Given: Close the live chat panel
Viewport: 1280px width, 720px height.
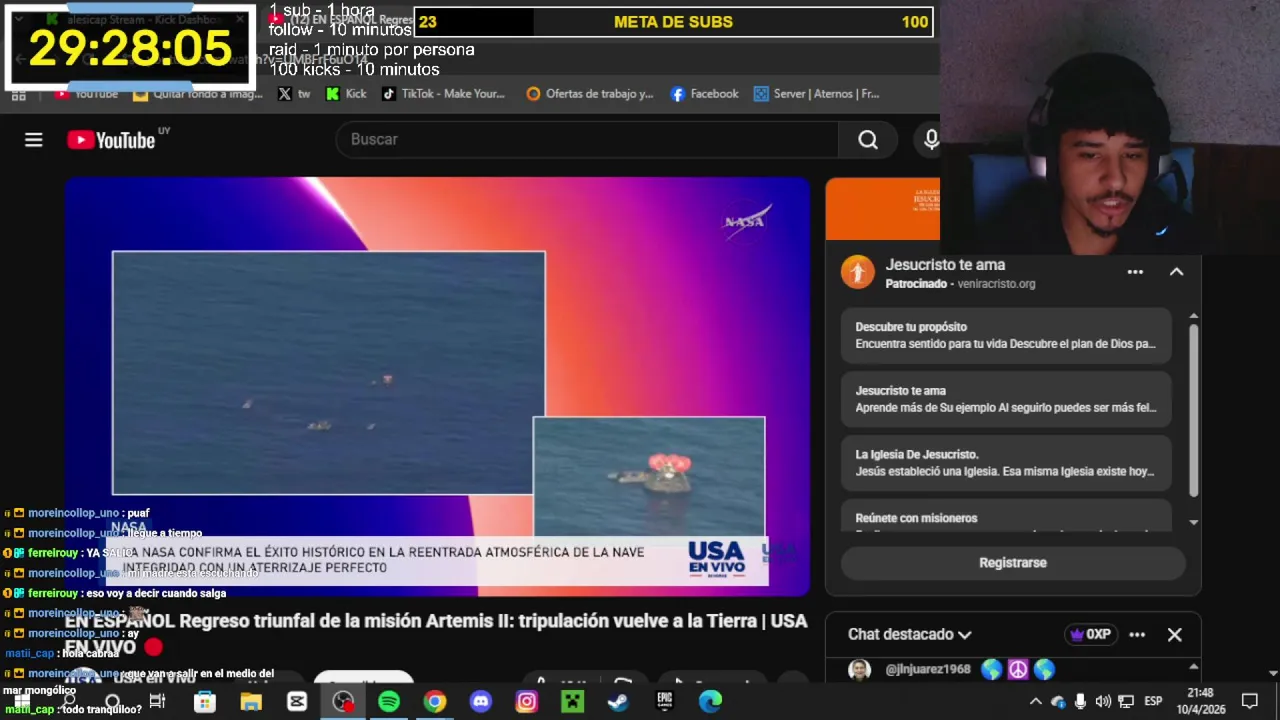Looking at the screenshot, I should 1175,634.
